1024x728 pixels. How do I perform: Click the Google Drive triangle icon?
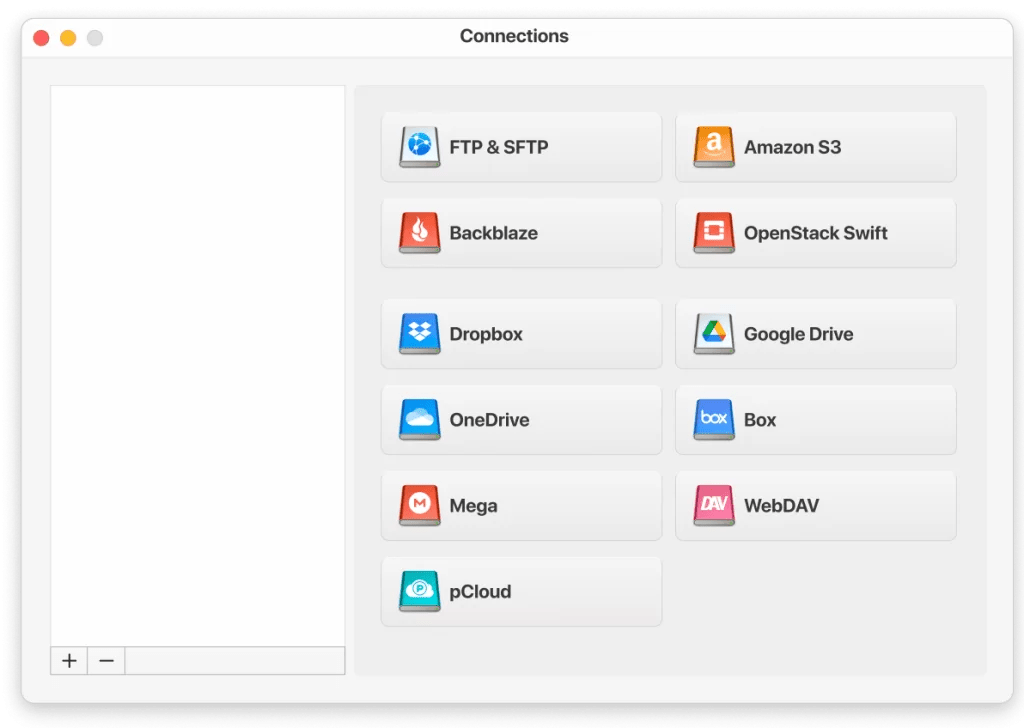click(714, 334)
